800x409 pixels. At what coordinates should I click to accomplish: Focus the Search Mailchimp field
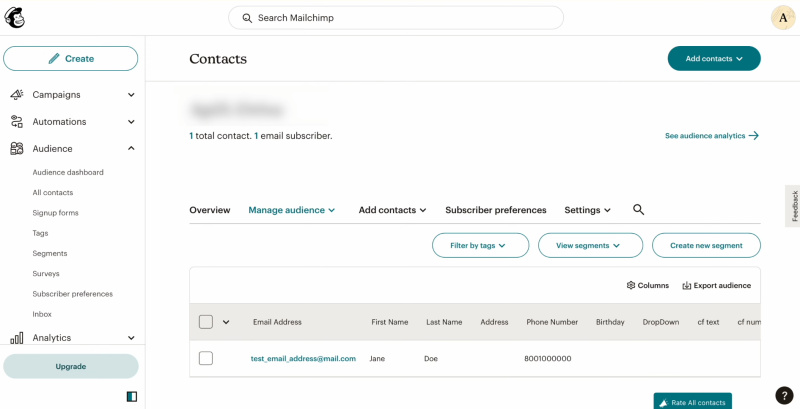[x=396, y=18]
